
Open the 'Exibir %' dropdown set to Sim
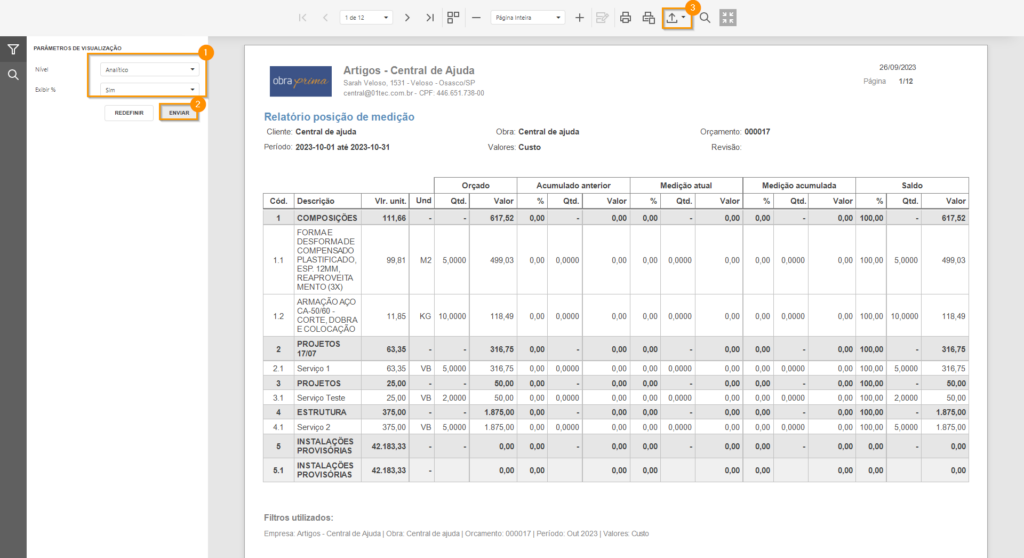click(149, 90)
